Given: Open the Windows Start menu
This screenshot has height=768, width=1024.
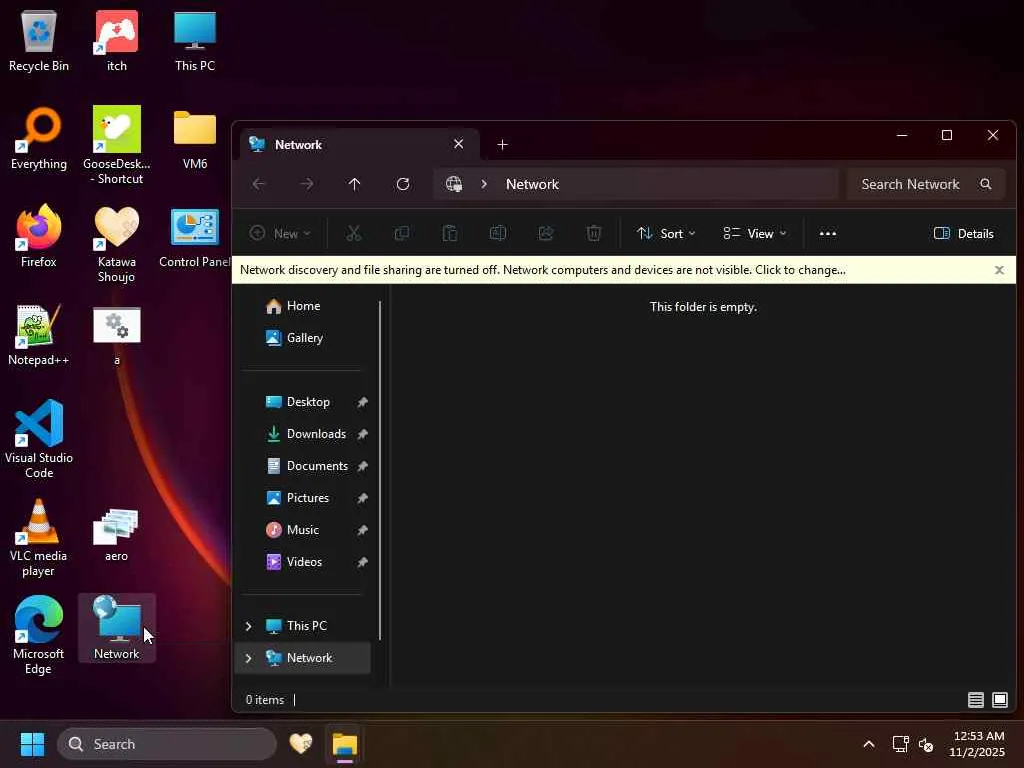Looking at the screenshot, I should (x=32, y=744).
